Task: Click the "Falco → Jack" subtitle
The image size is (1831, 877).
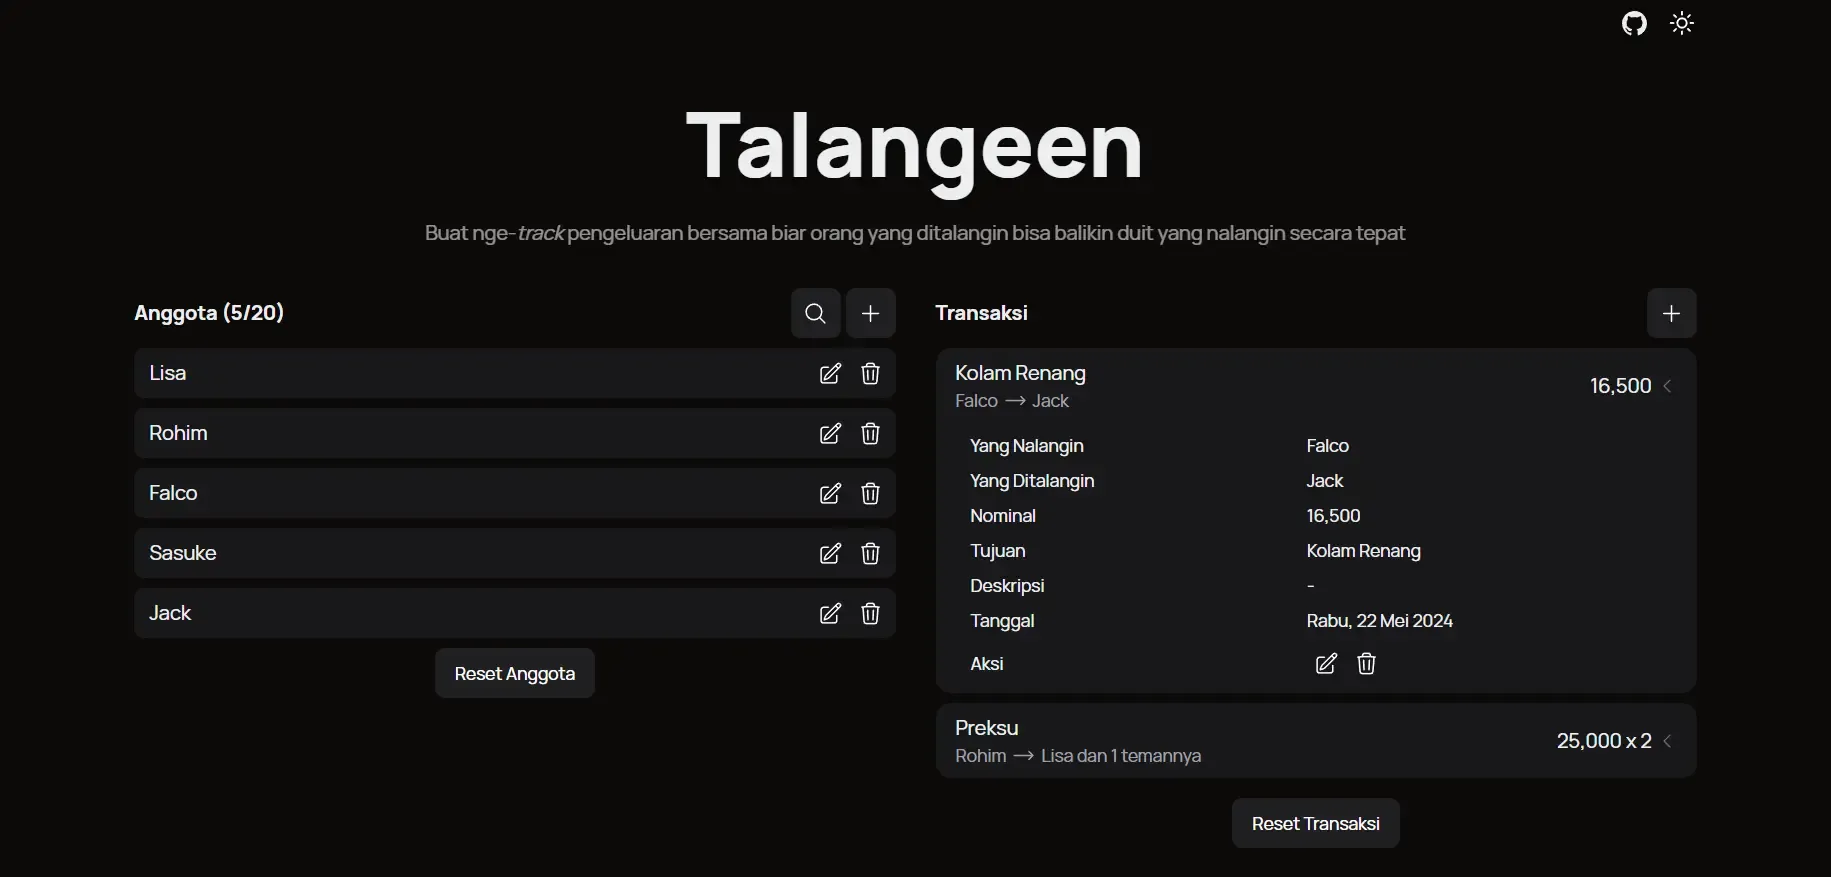Action: 1012,401
